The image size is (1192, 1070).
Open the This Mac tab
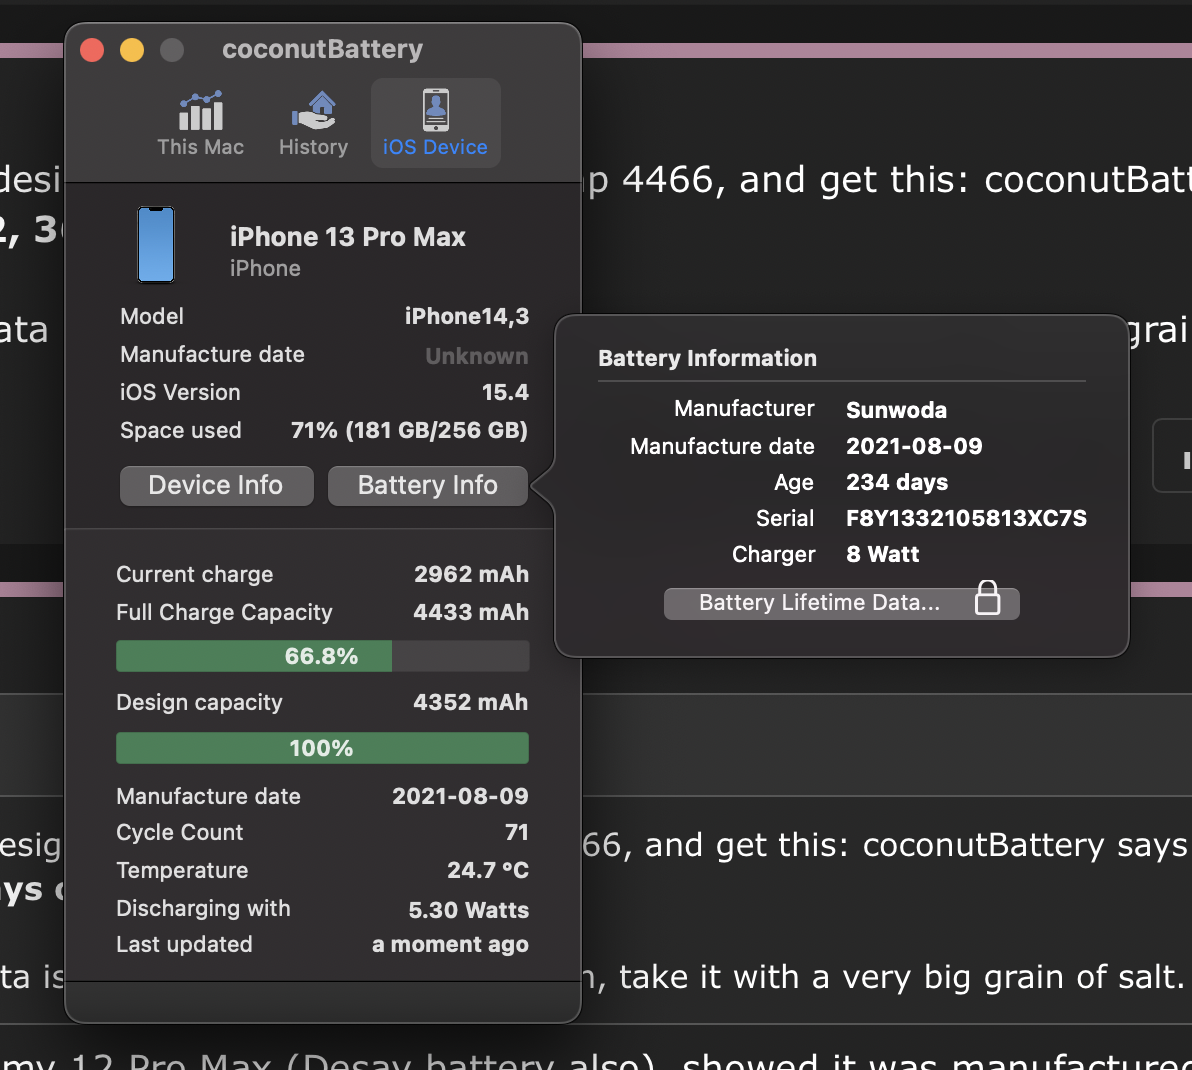tap(201, 123)
